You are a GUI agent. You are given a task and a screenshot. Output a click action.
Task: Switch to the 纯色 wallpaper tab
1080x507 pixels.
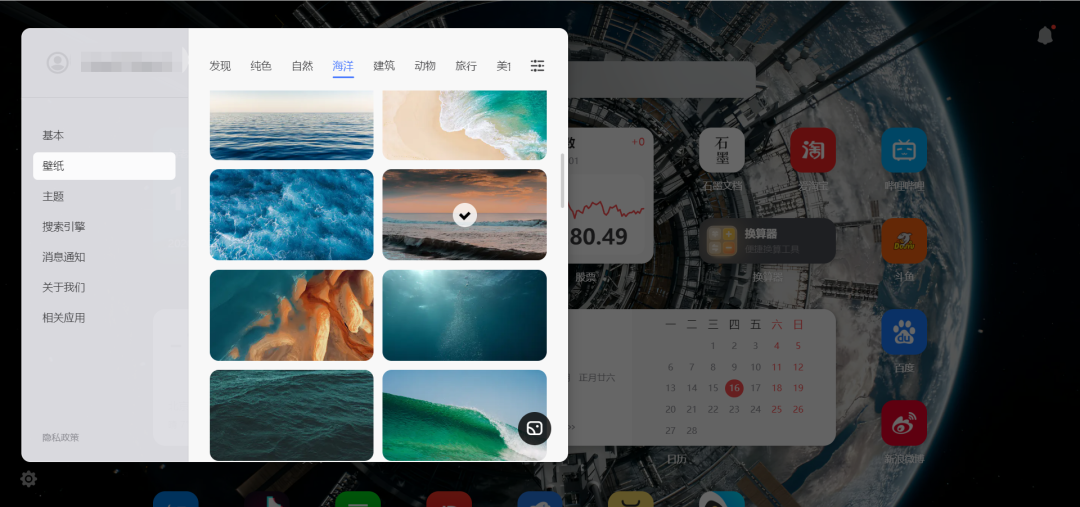coord(261,66)
